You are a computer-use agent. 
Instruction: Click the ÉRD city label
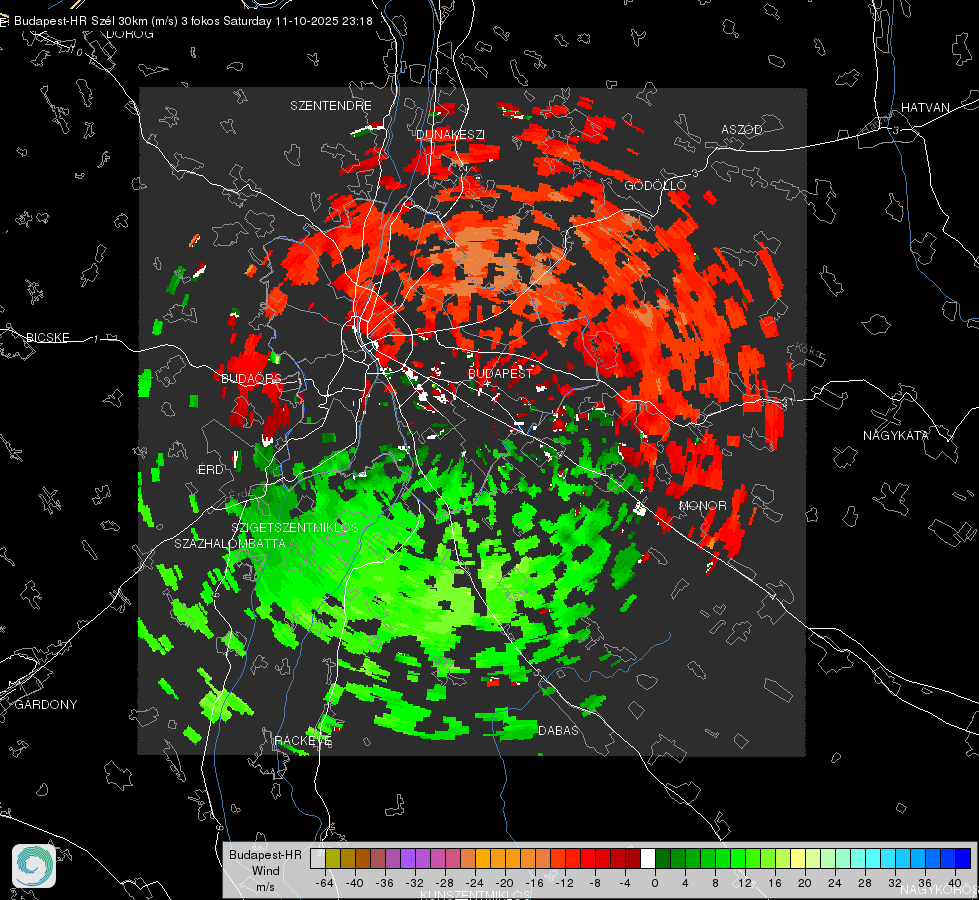click(210, 470)
